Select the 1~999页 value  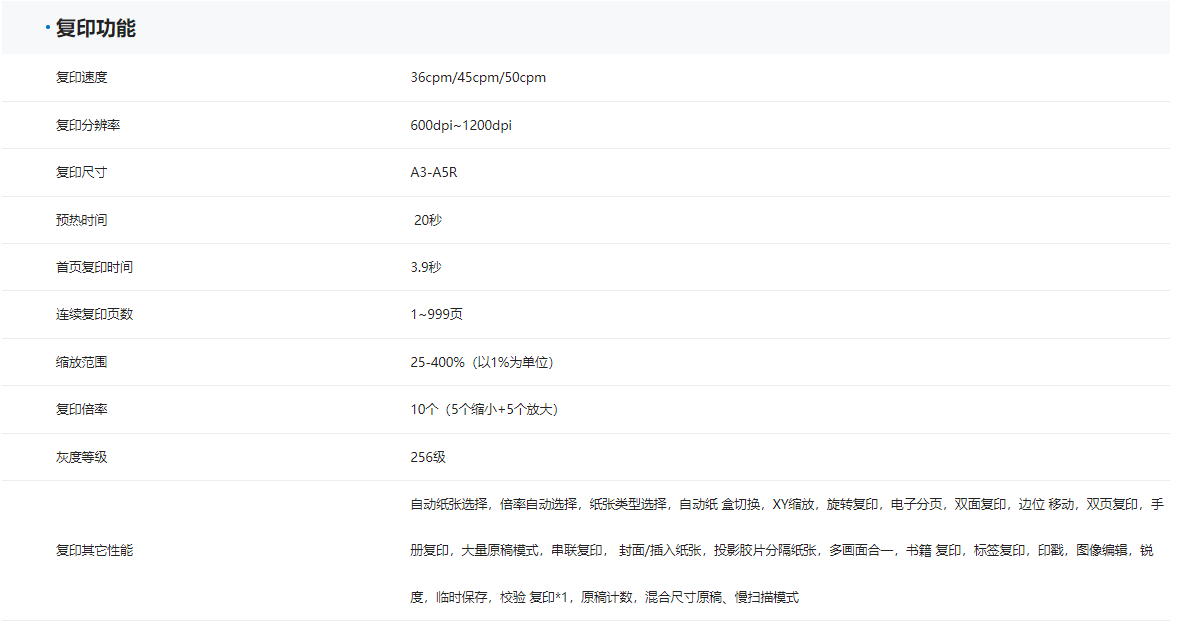[x=436, y=314]
